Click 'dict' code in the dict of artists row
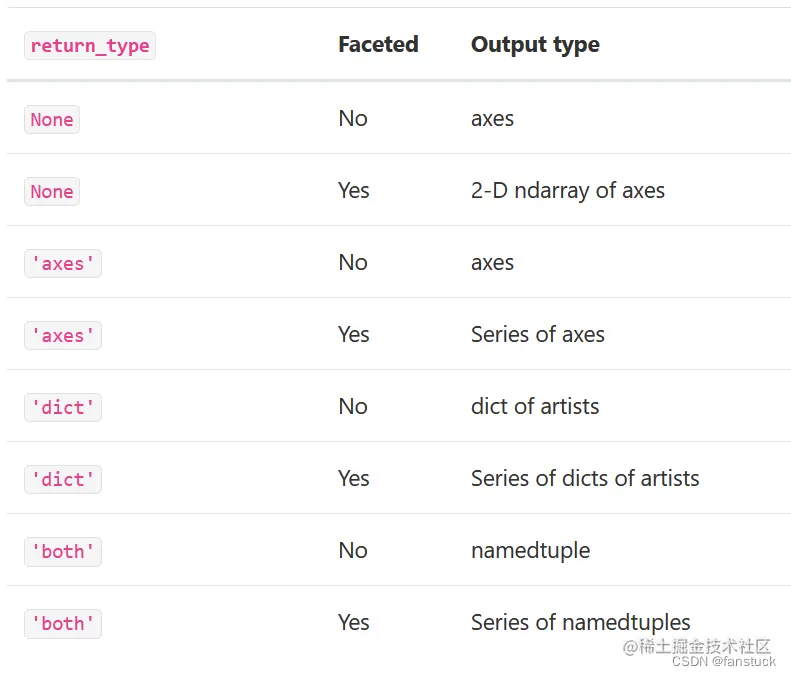 63,407
